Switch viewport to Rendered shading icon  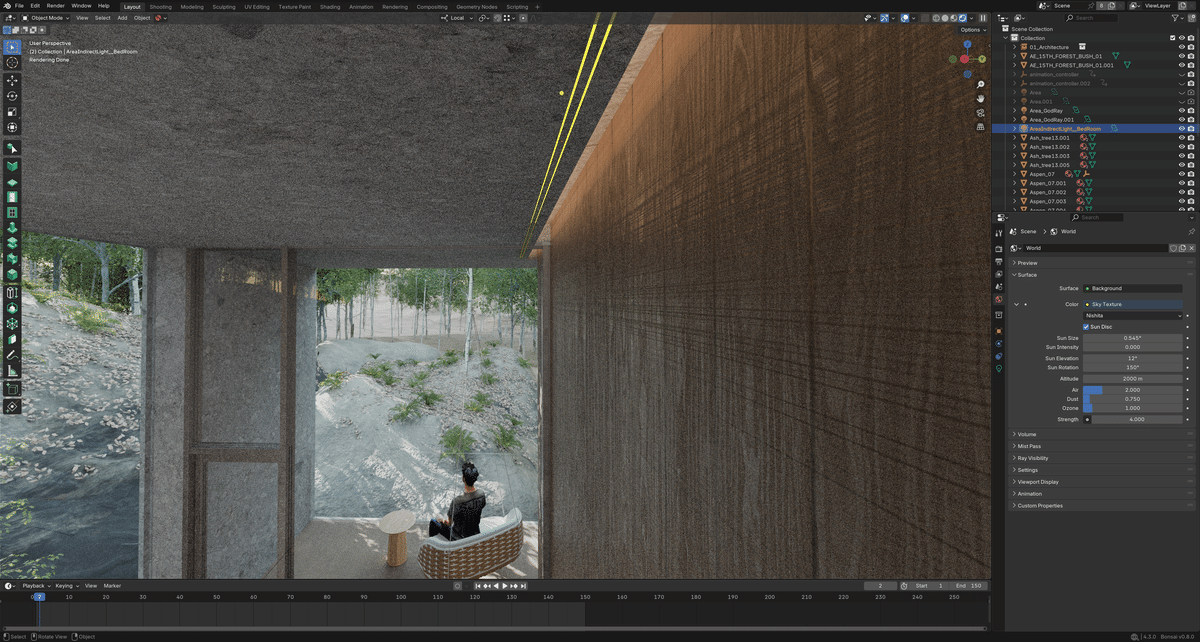(x=963, y=18)
